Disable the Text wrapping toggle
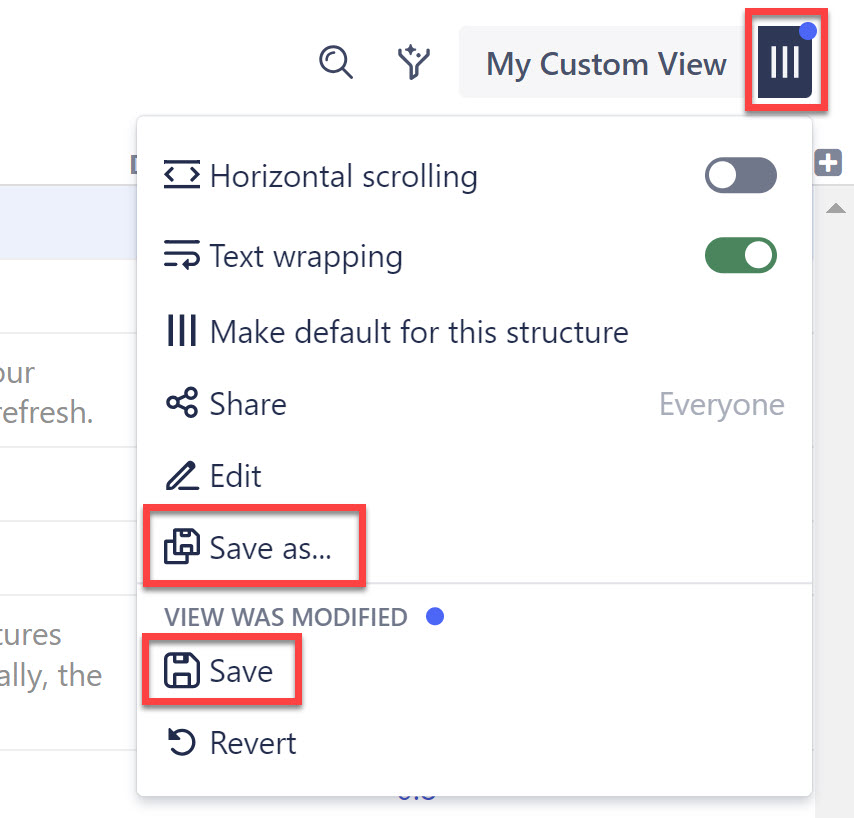Viewport: 854px width, 818px height. (x=740, y=255)
